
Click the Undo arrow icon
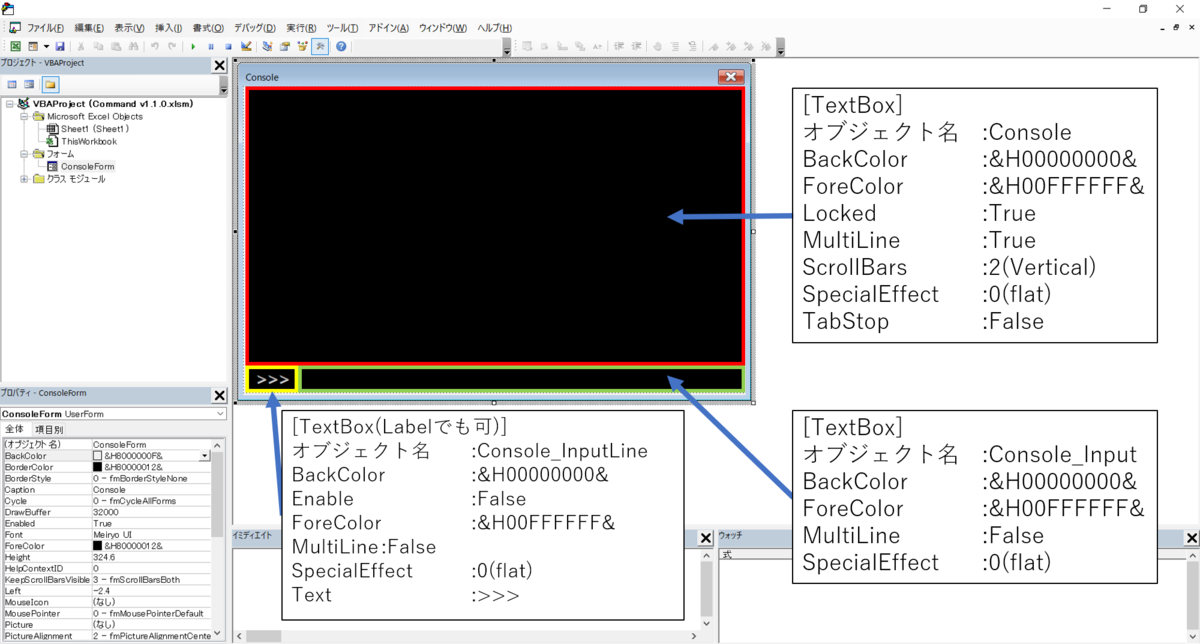(x=154, y=46)
